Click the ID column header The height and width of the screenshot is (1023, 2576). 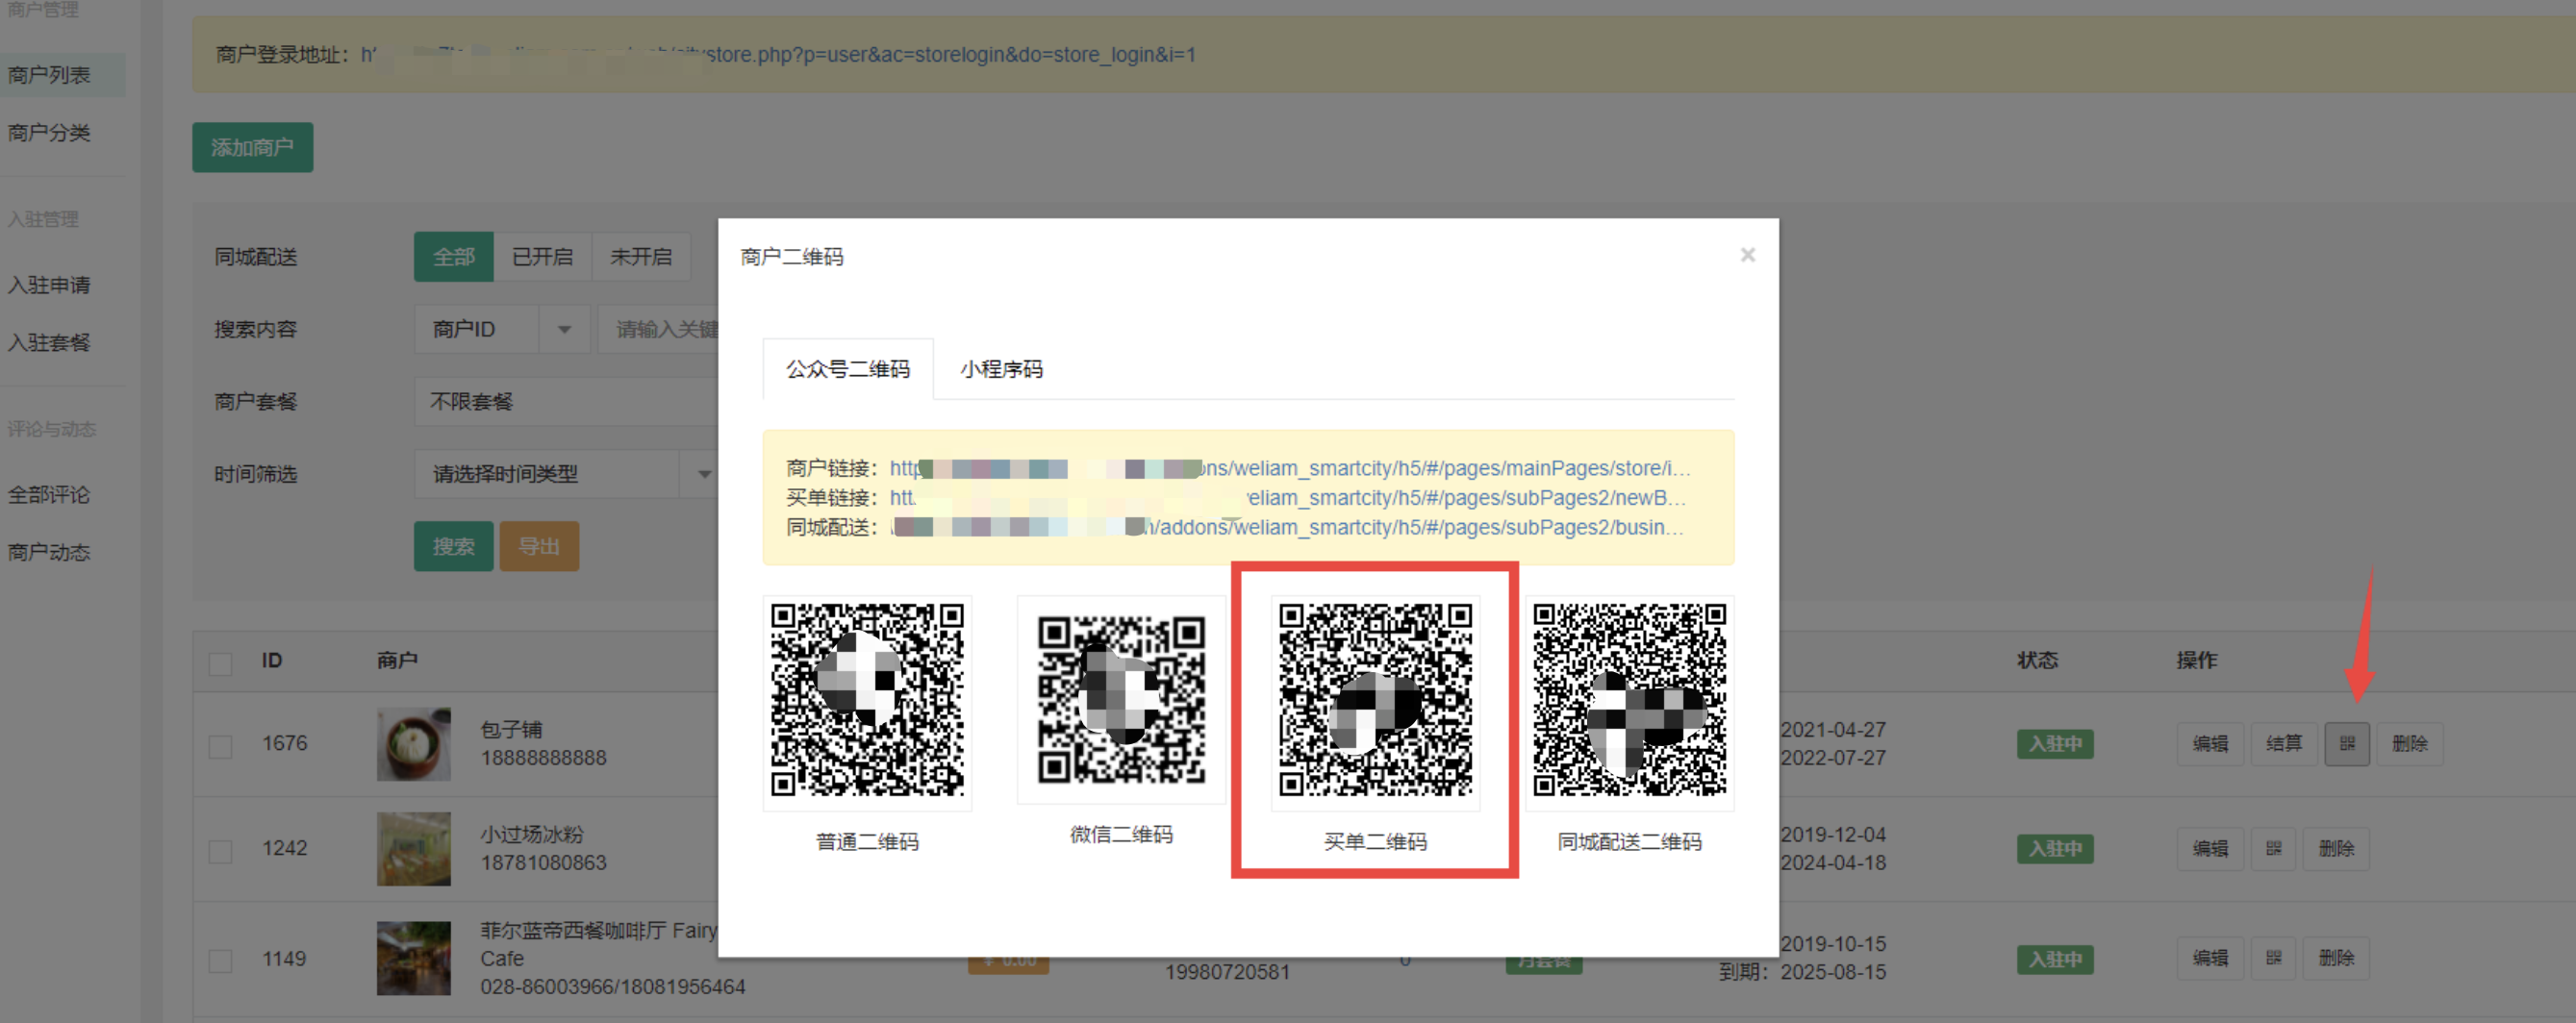point(272,661)
